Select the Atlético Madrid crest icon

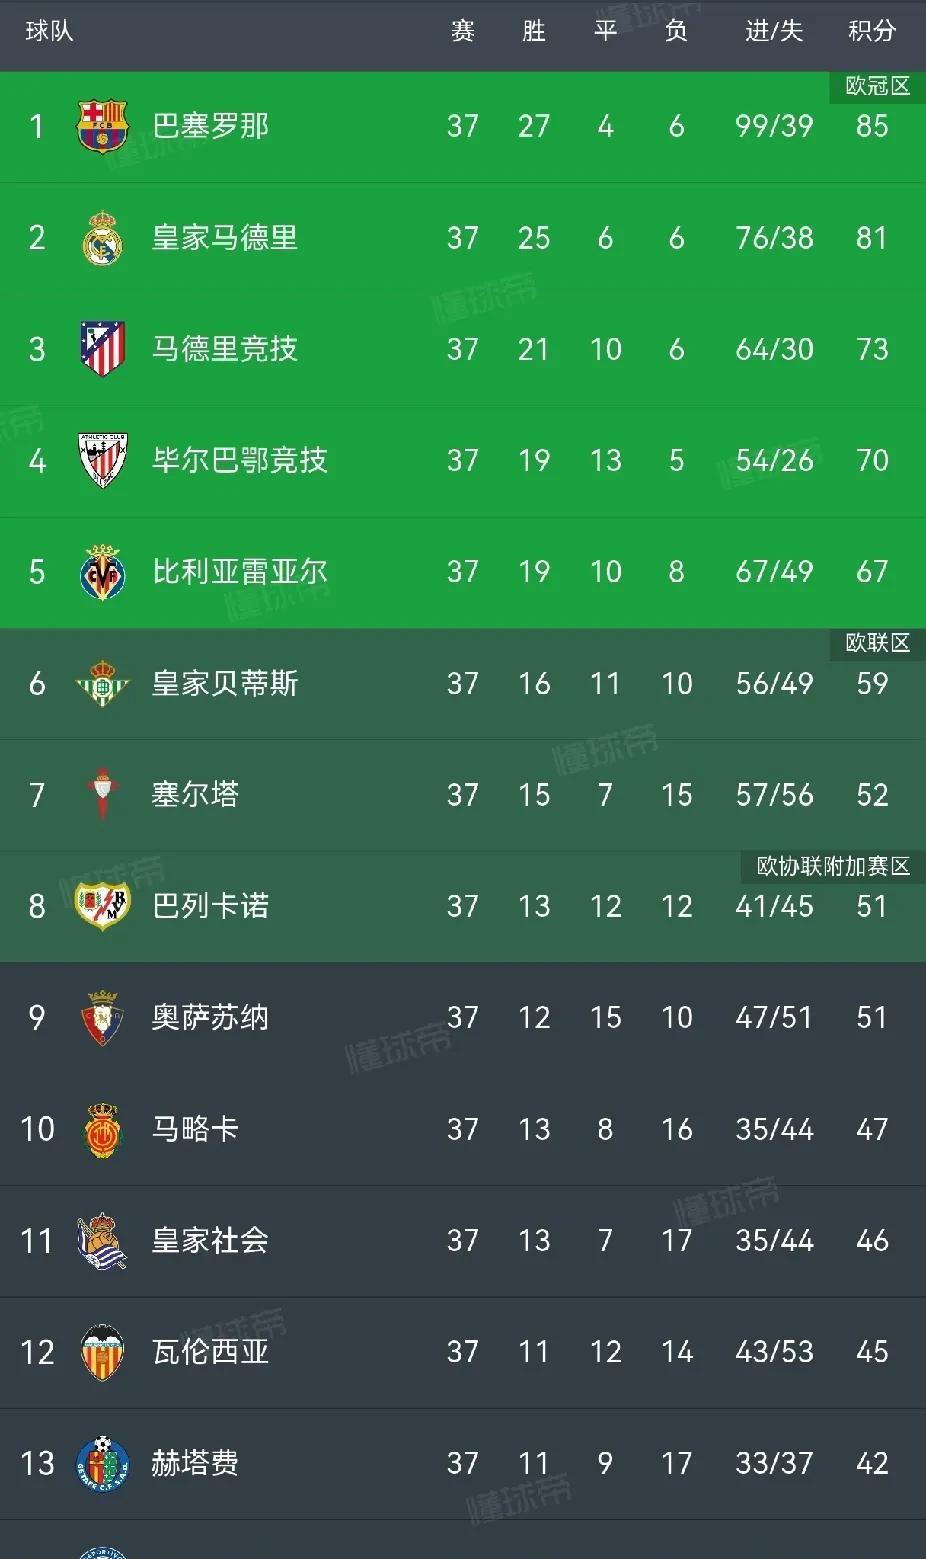[x=102, y=349]
